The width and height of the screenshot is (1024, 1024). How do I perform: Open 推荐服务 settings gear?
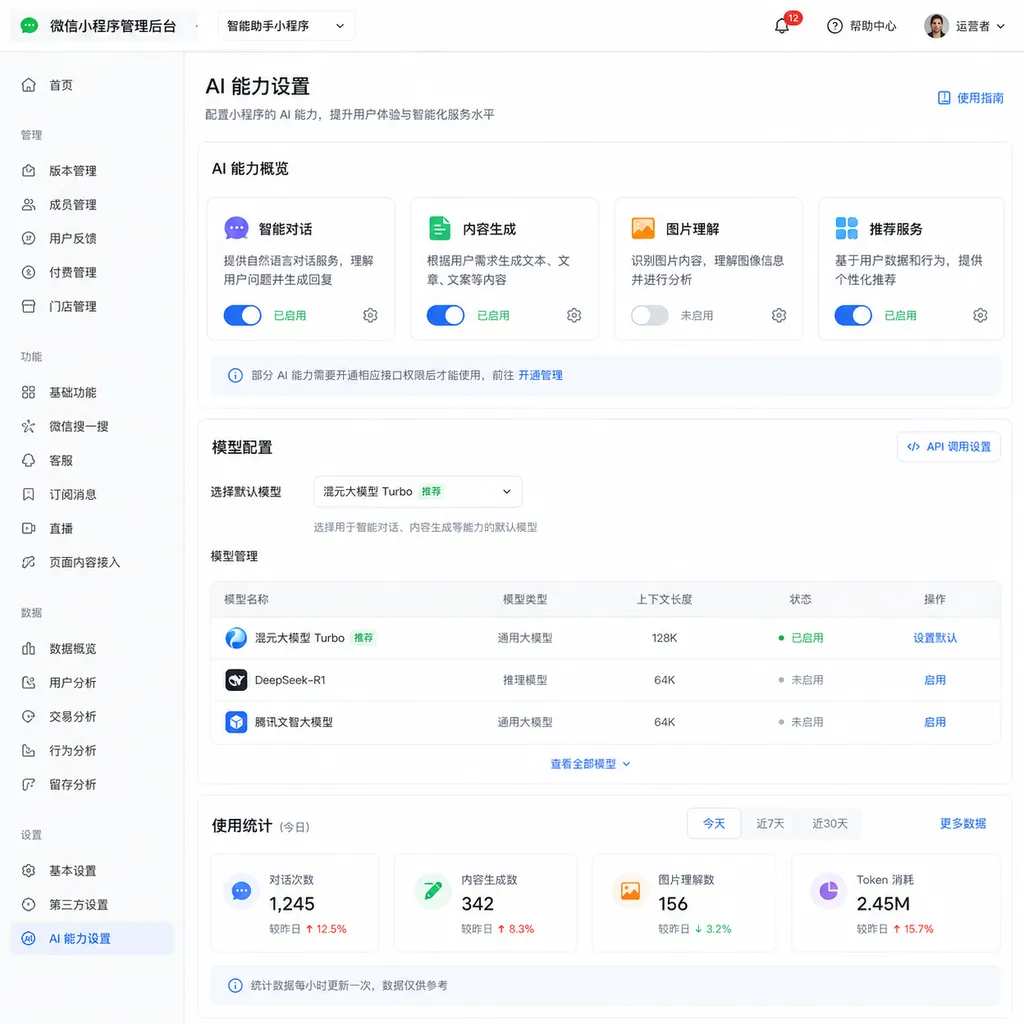980,315
